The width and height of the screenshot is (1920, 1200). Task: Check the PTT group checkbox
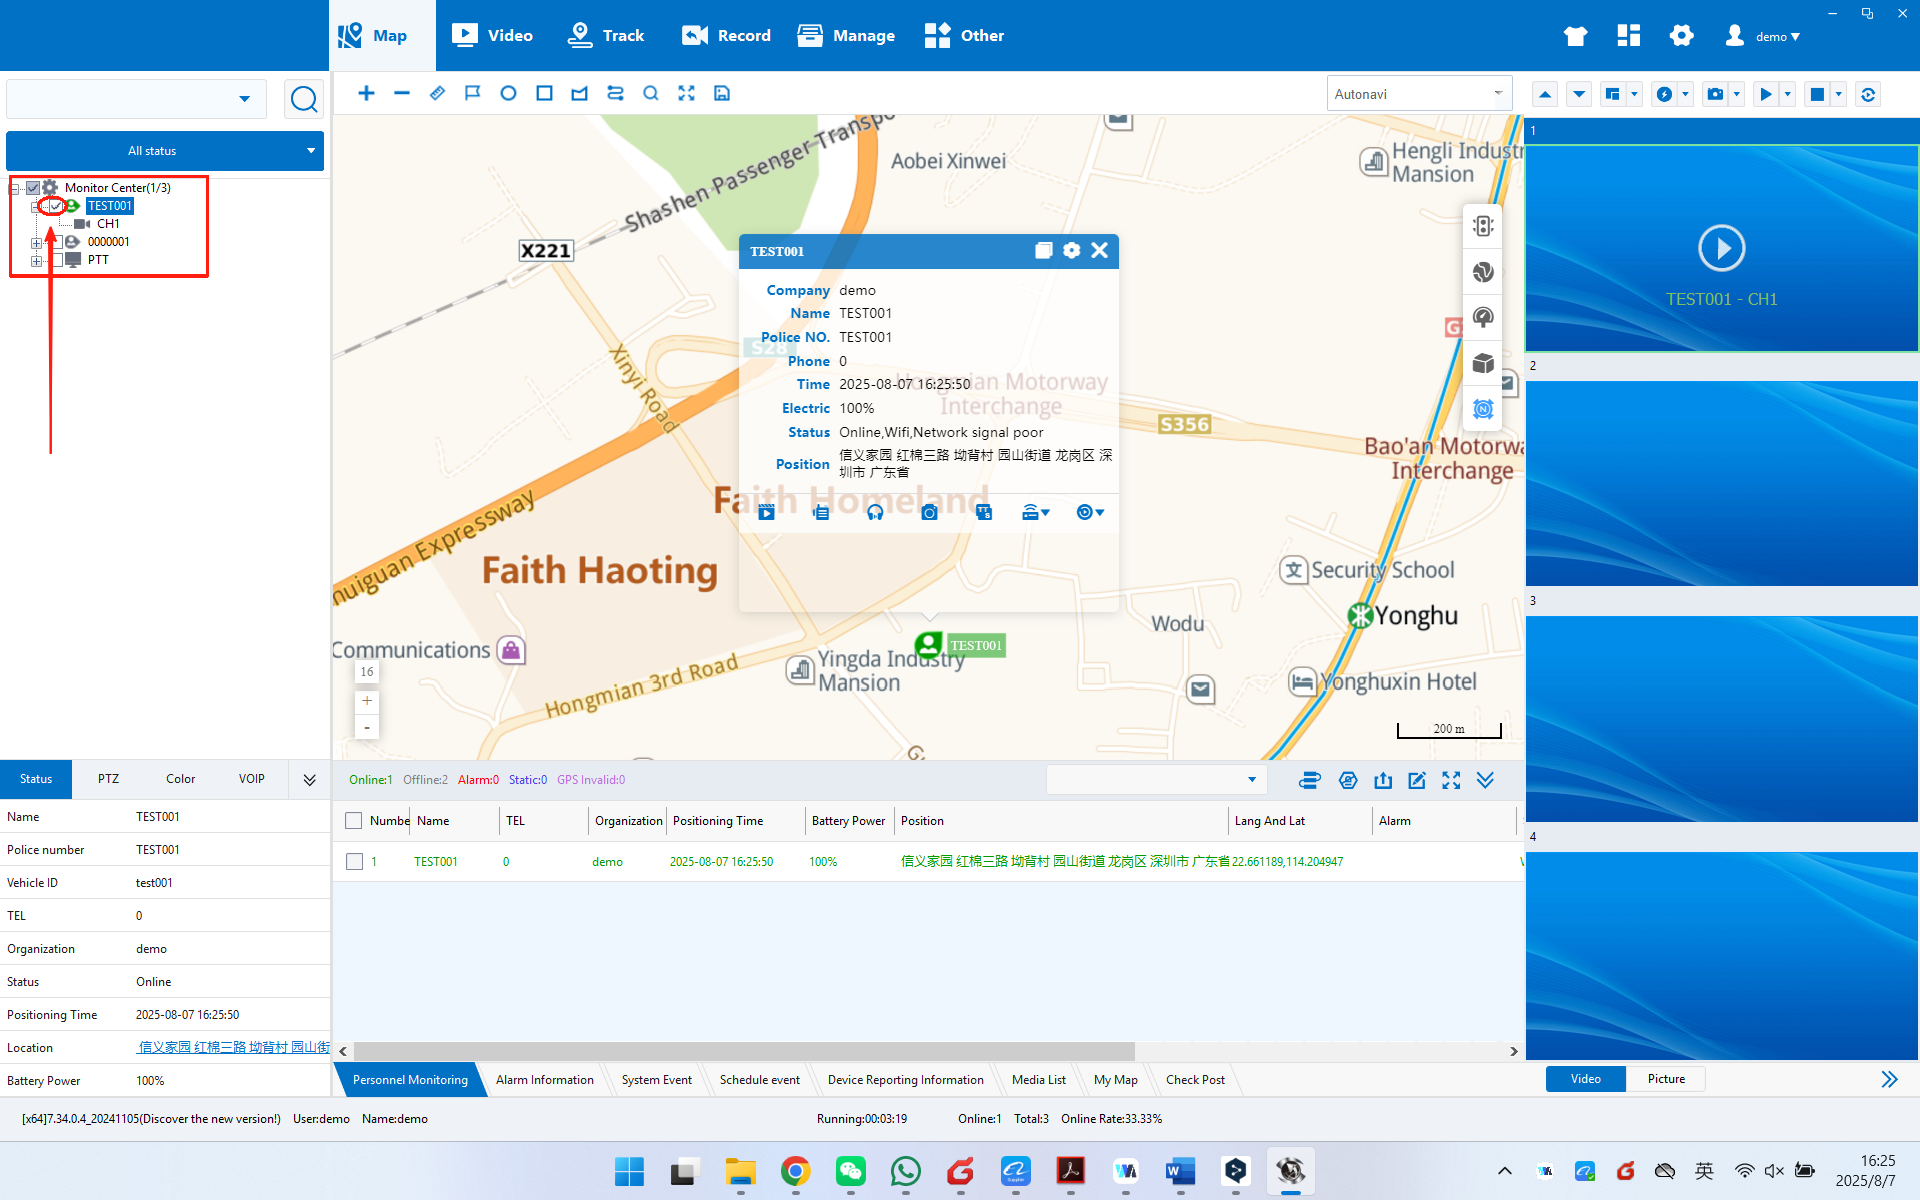(x=56, y=260)
